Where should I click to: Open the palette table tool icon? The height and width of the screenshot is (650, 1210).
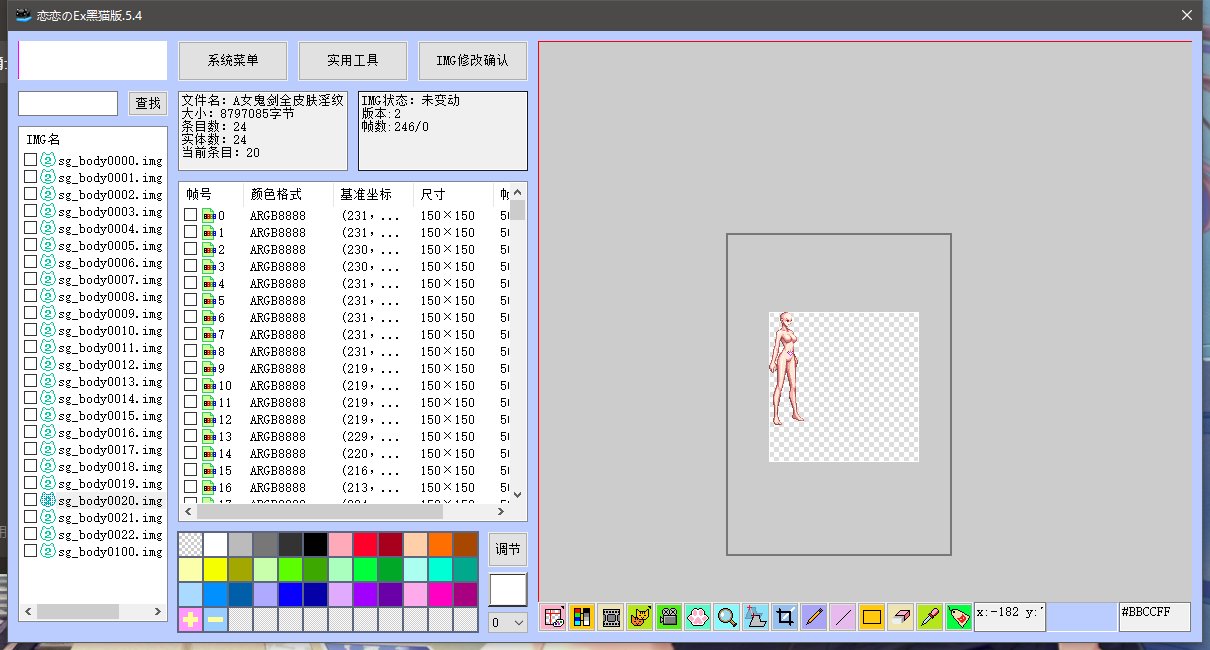pos(553,617)
